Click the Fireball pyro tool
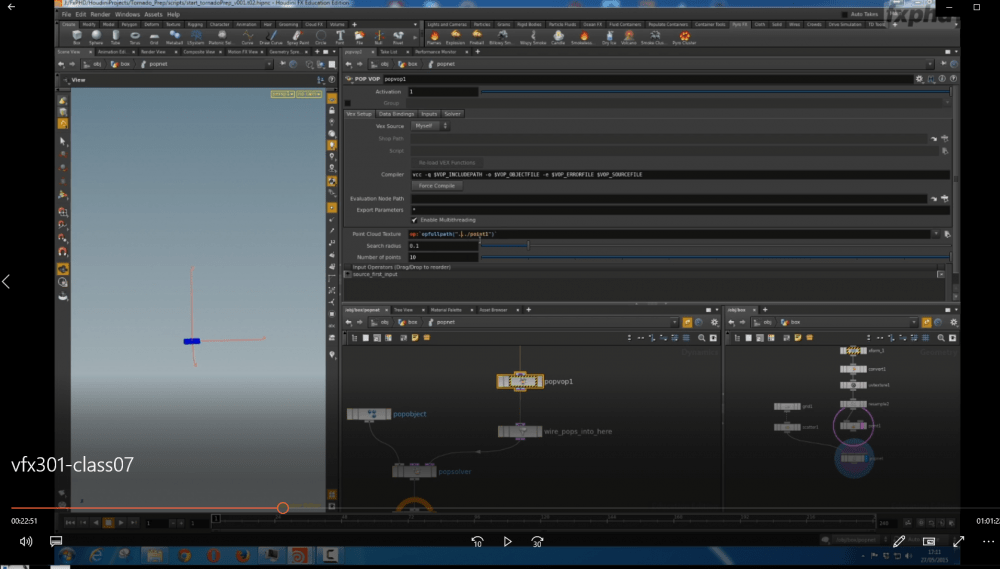The height and width of the screenshot is (569, 1000). click(x=477, y=37)
